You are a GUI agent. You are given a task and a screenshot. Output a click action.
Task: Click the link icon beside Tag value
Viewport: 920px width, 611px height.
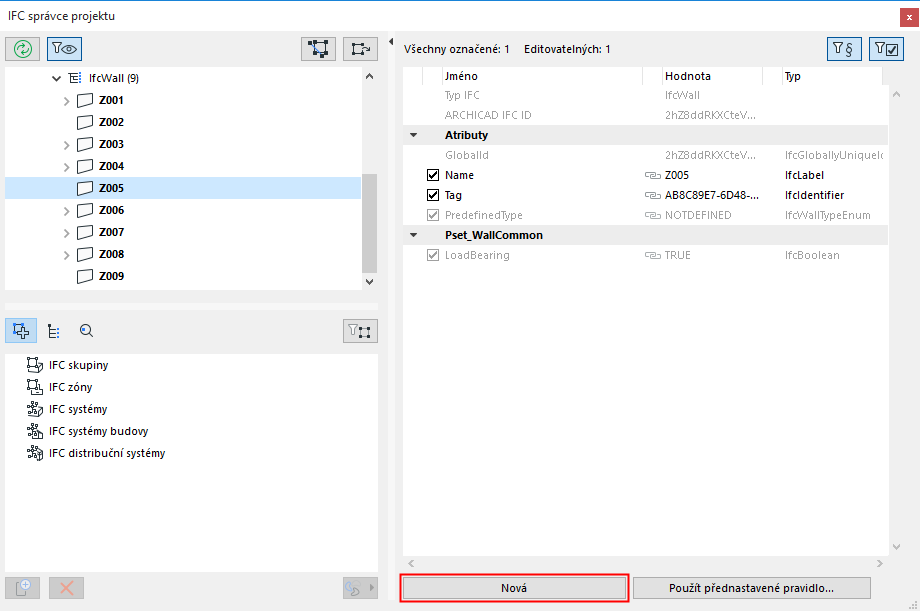click(x=652, y=195)
